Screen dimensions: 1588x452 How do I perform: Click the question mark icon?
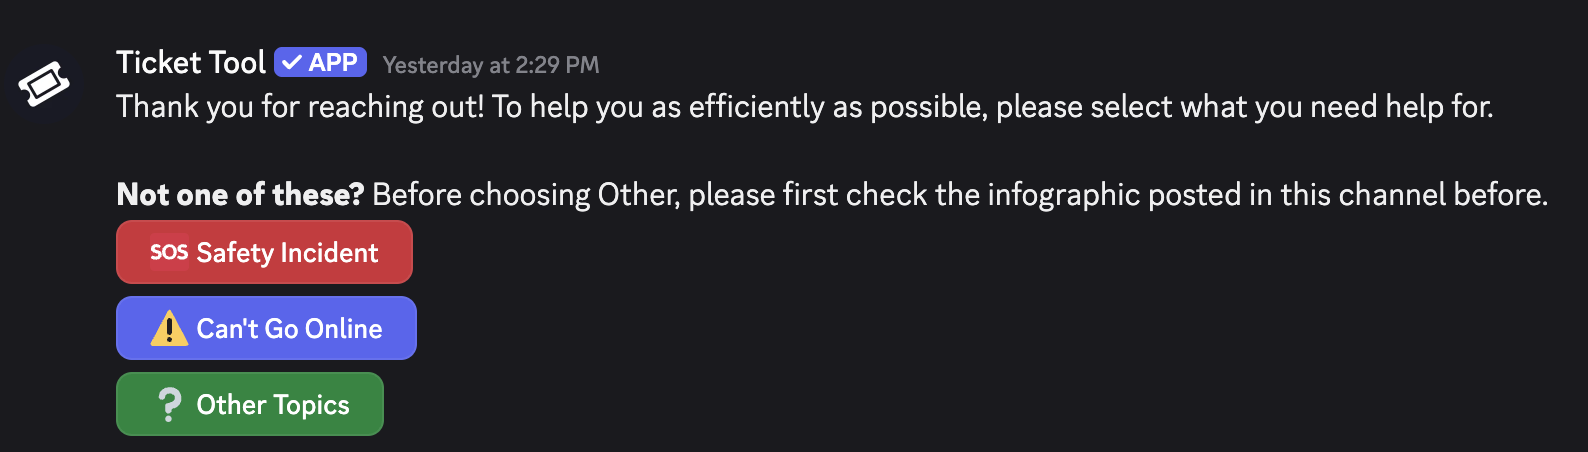click(x=170, y=405)
